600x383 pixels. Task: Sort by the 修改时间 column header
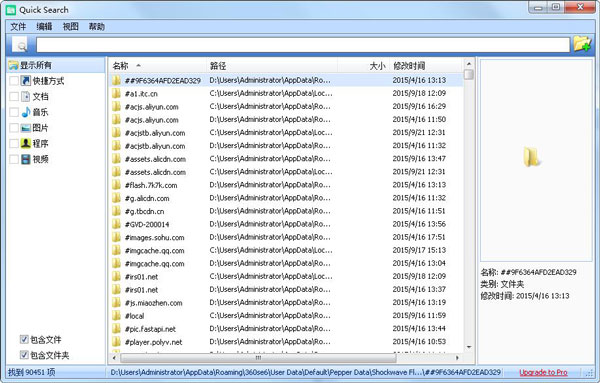(426, 66)
